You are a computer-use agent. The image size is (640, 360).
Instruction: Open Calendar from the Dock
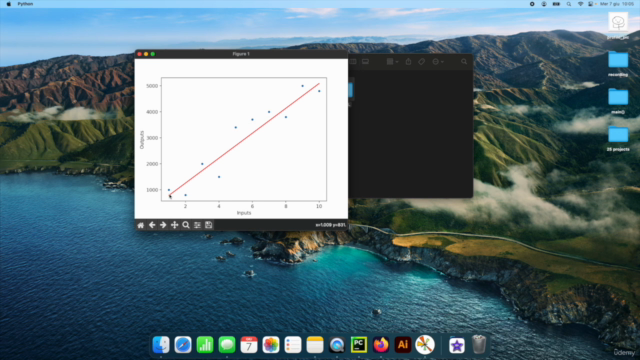[249, 345]
